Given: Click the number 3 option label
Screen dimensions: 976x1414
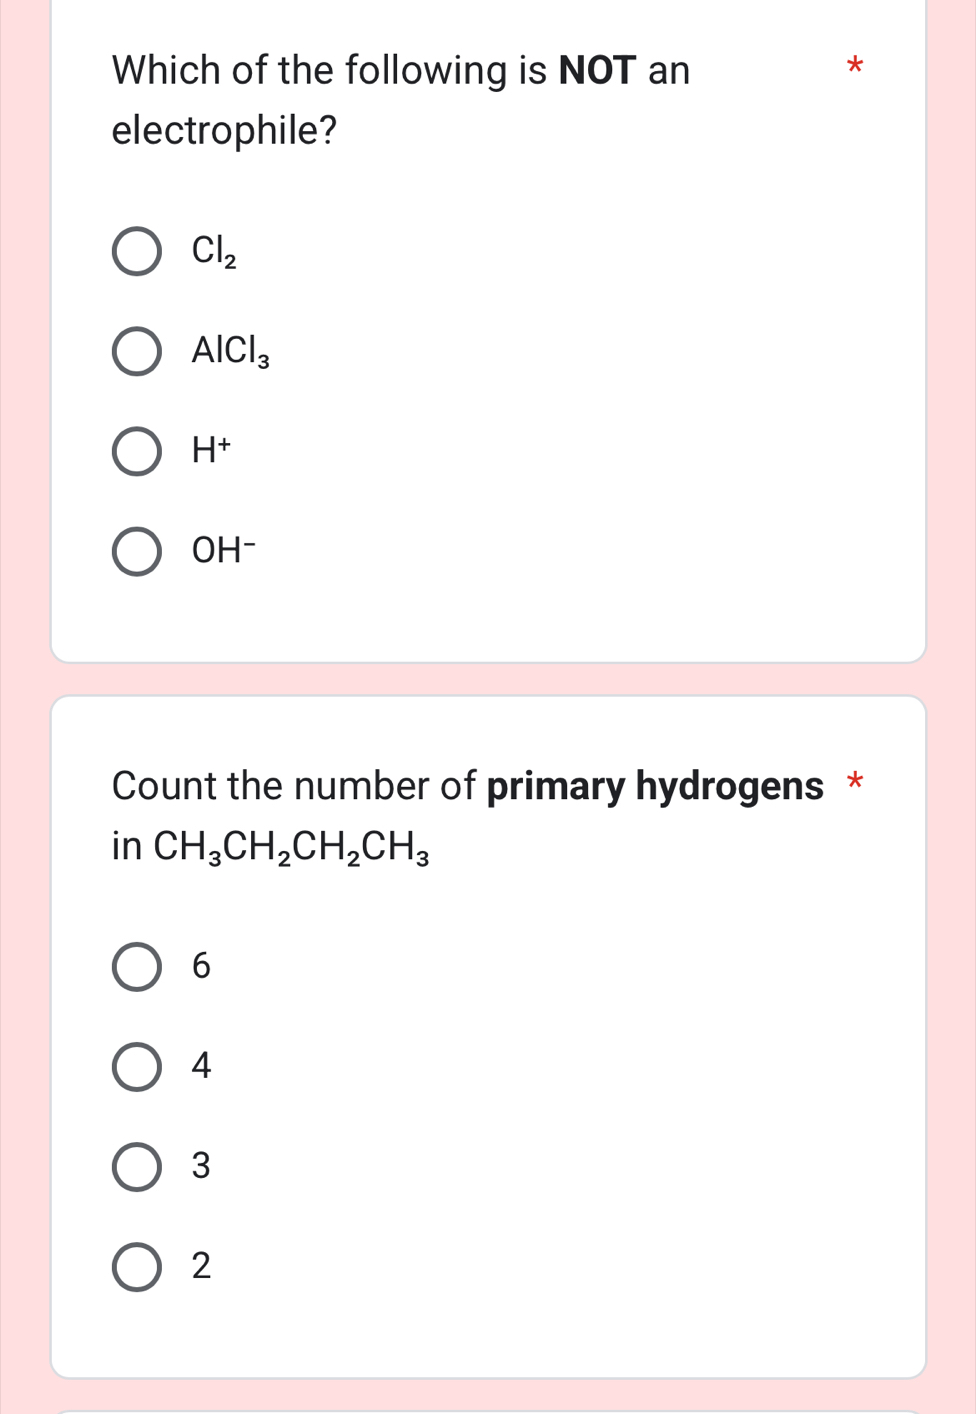Looking at the screenshot, I should (201, 1166).
